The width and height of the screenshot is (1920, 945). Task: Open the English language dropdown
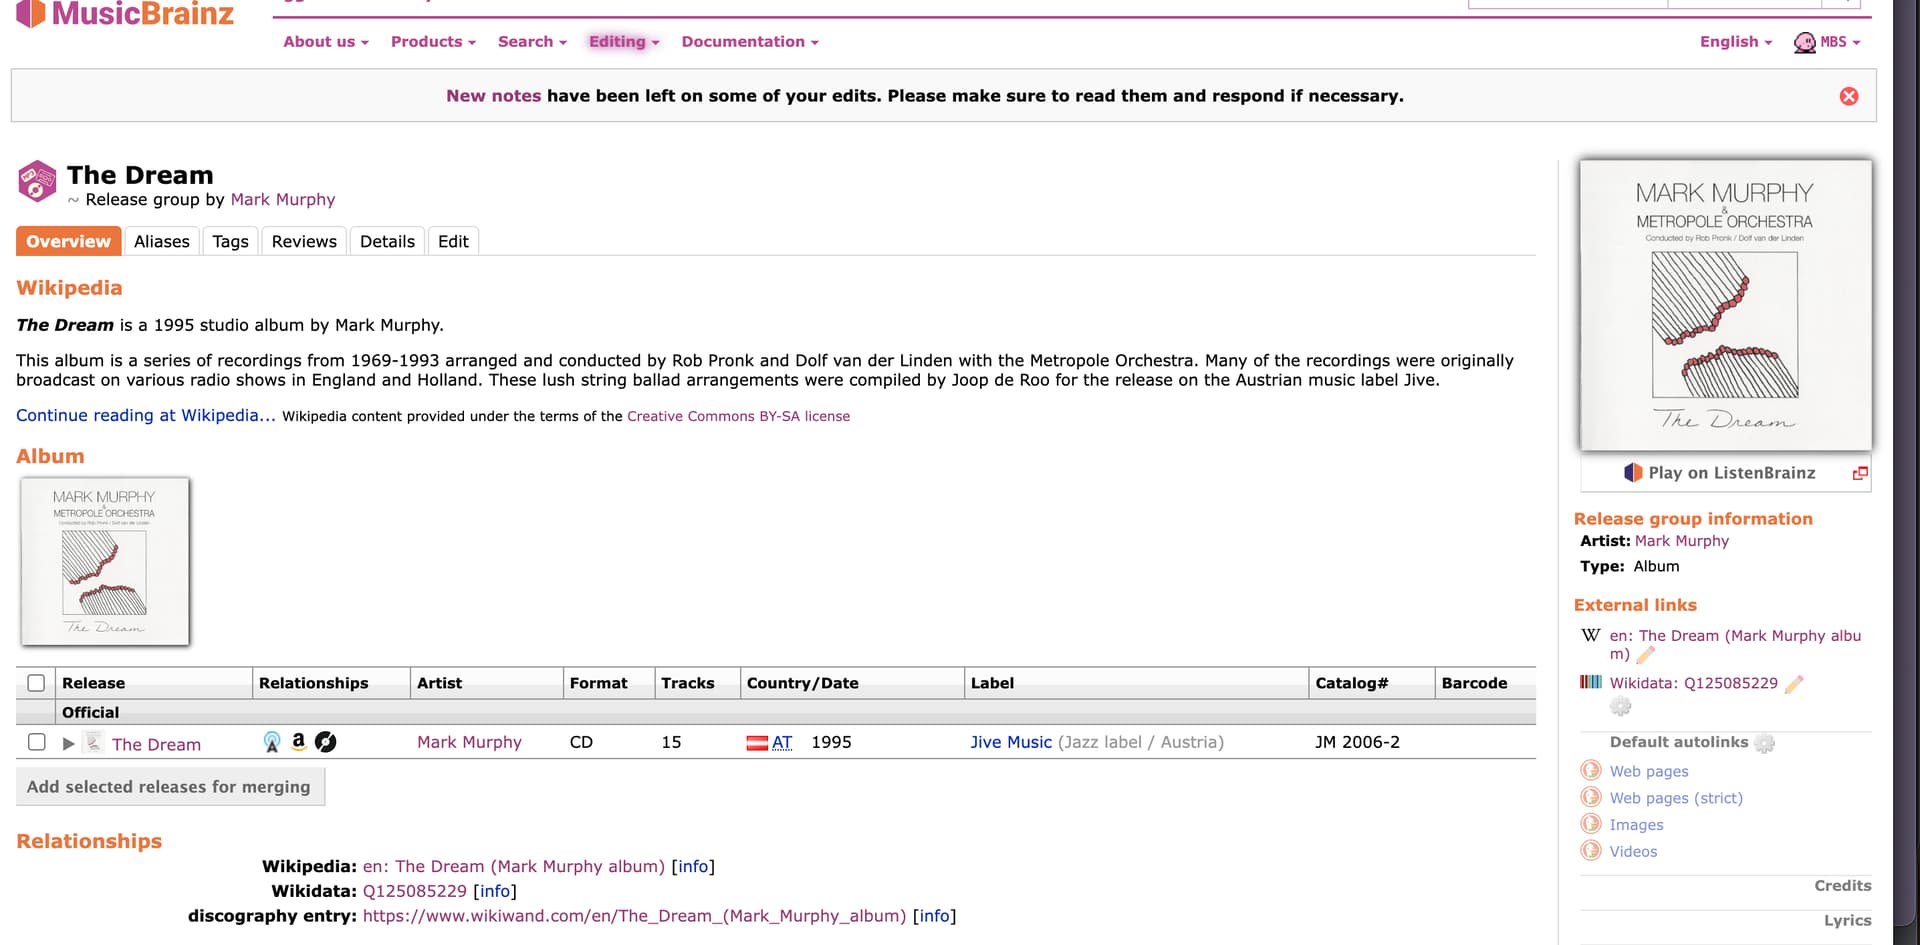click(1736, 42)
